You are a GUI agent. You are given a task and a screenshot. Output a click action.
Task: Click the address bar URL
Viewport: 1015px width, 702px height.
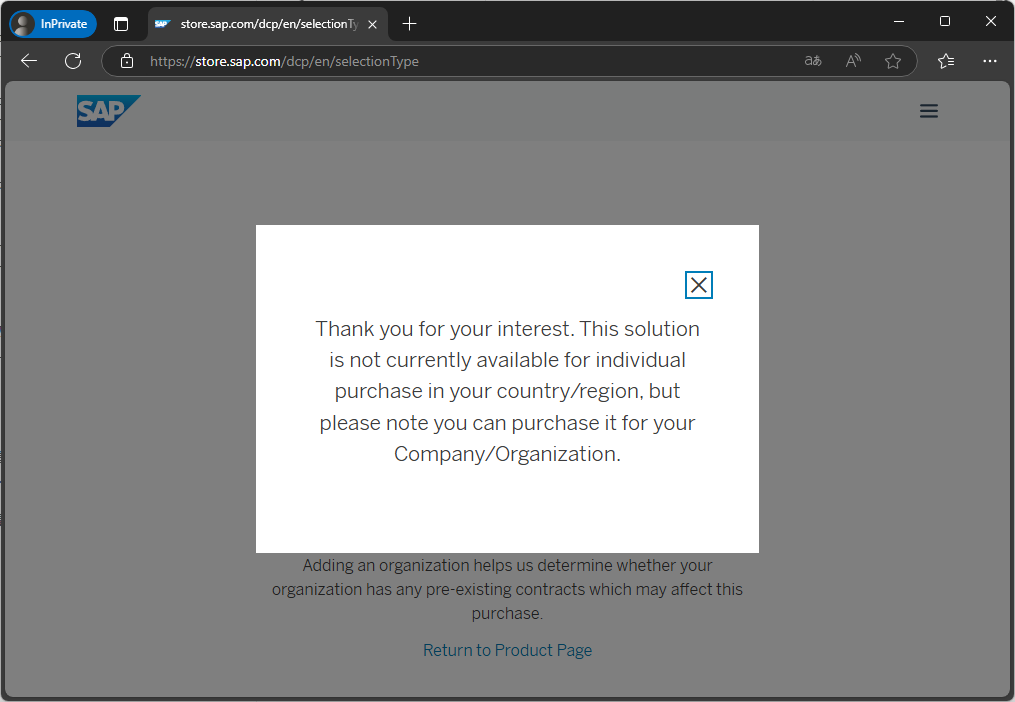click(284, 62)
